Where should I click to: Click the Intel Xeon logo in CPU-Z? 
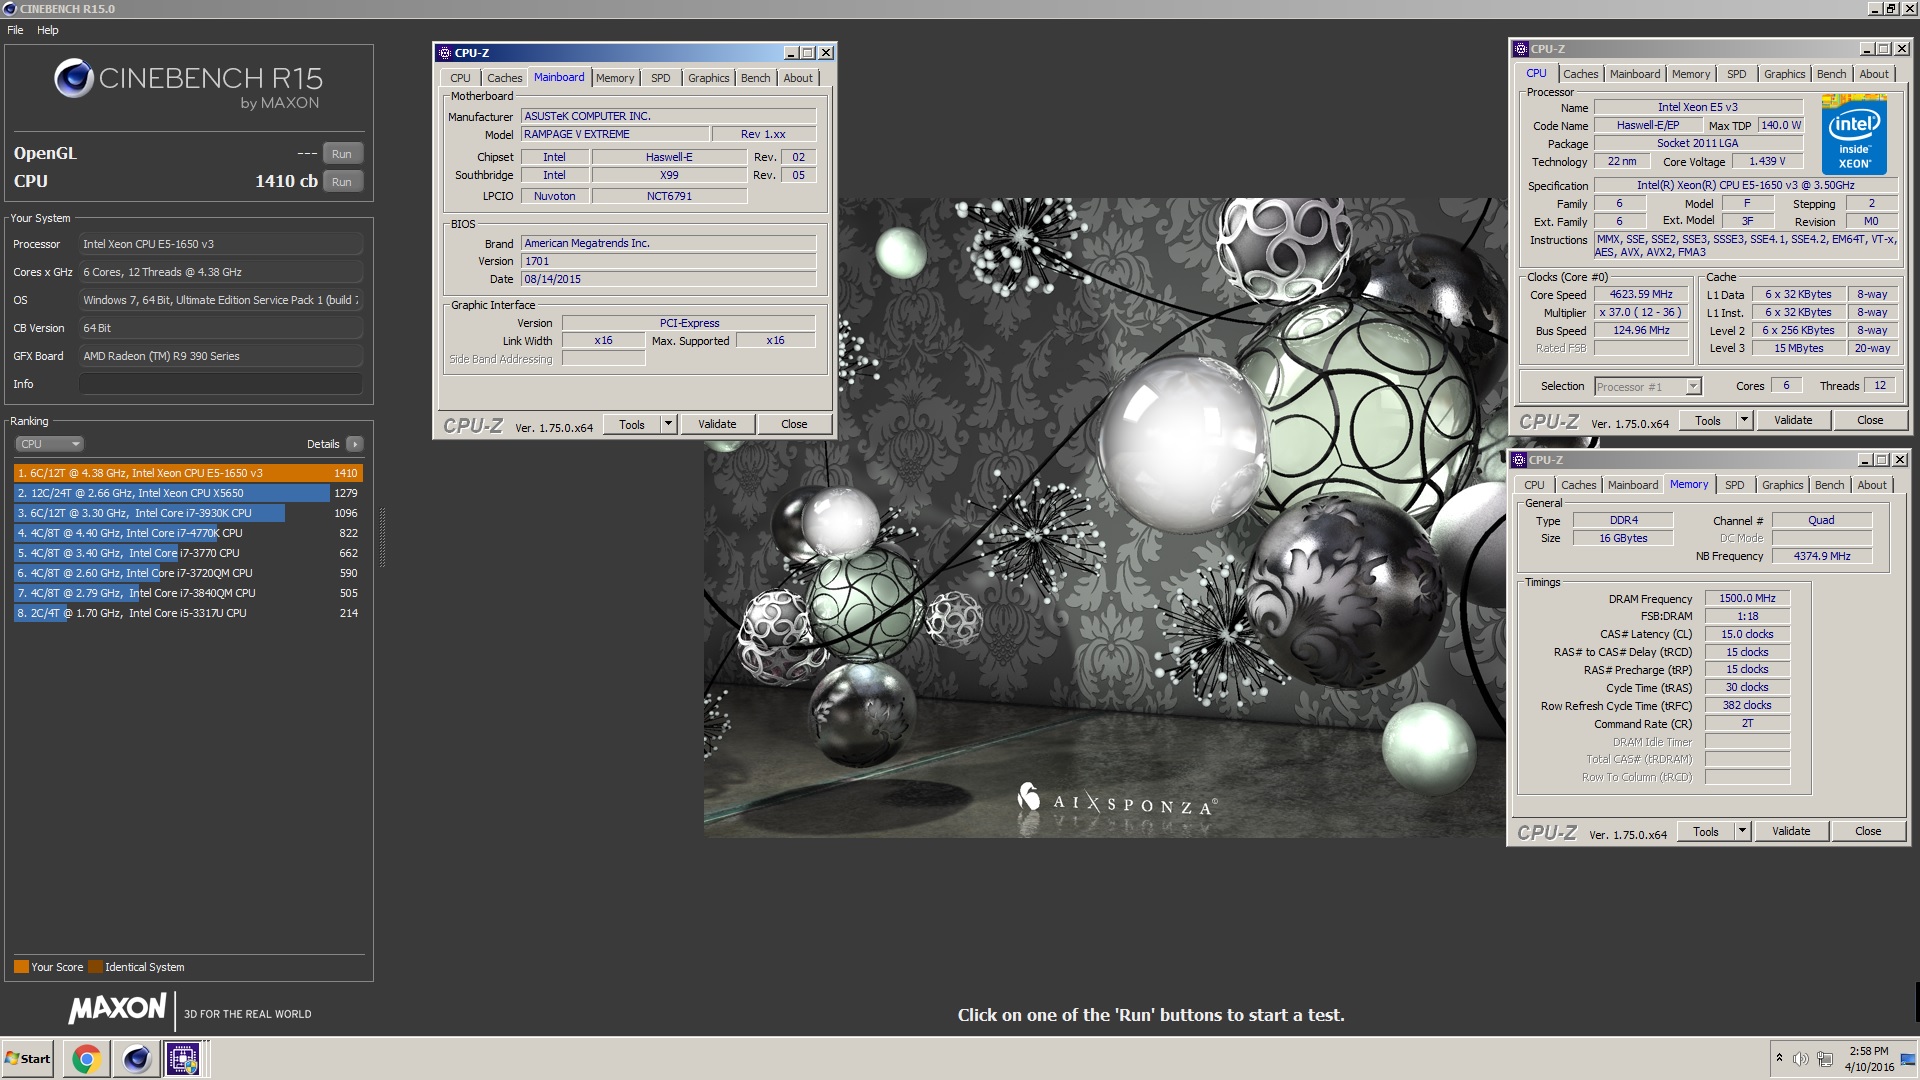tap(1854, 135)
